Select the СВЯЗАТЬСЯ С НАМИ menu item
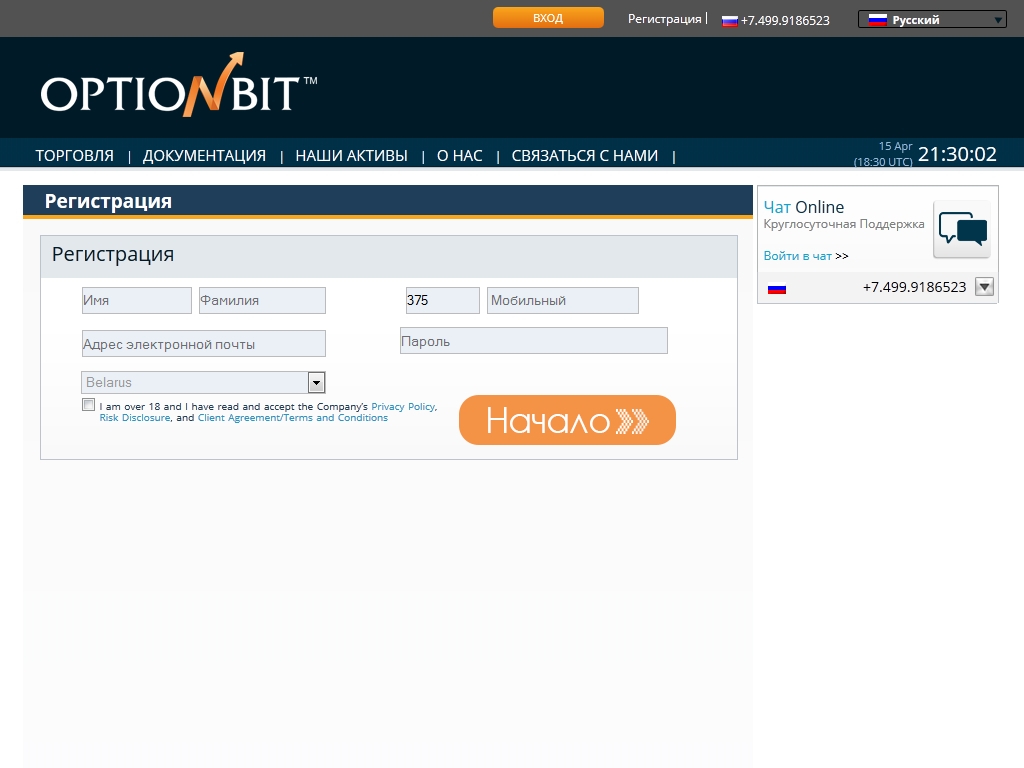The height and width of the screenshot is (768, 1024). point(584,156)
